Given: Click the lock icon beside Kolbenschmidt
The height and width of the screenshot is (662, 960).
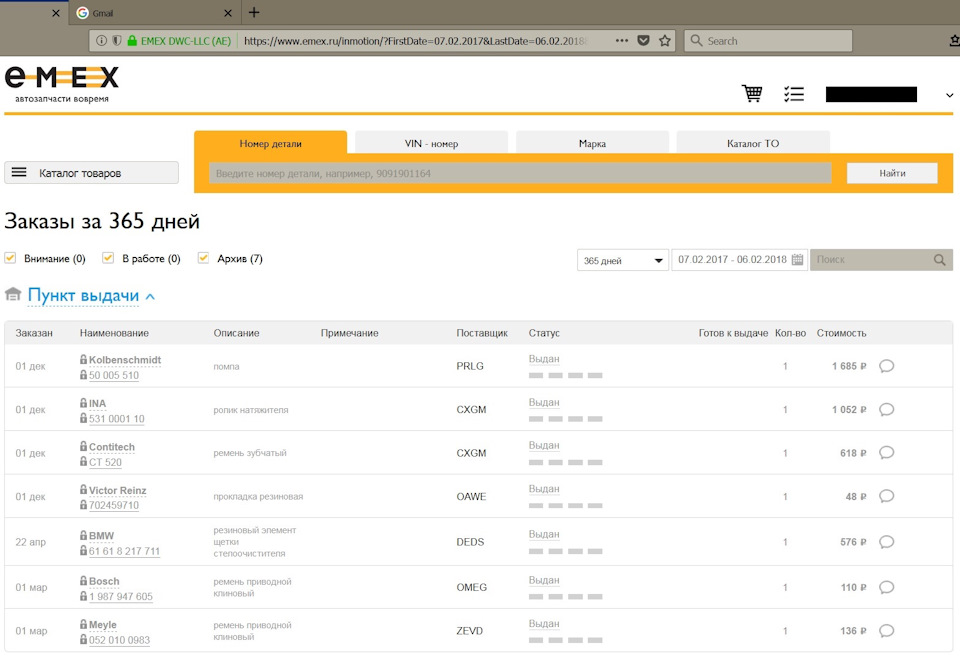Looking at the screenshot, I should 83,359.
